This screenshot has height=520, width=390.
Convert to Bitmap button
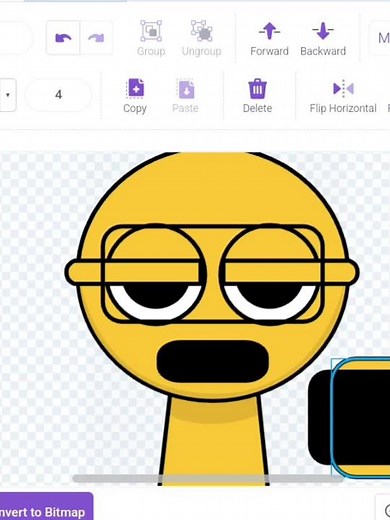(46, 507)
